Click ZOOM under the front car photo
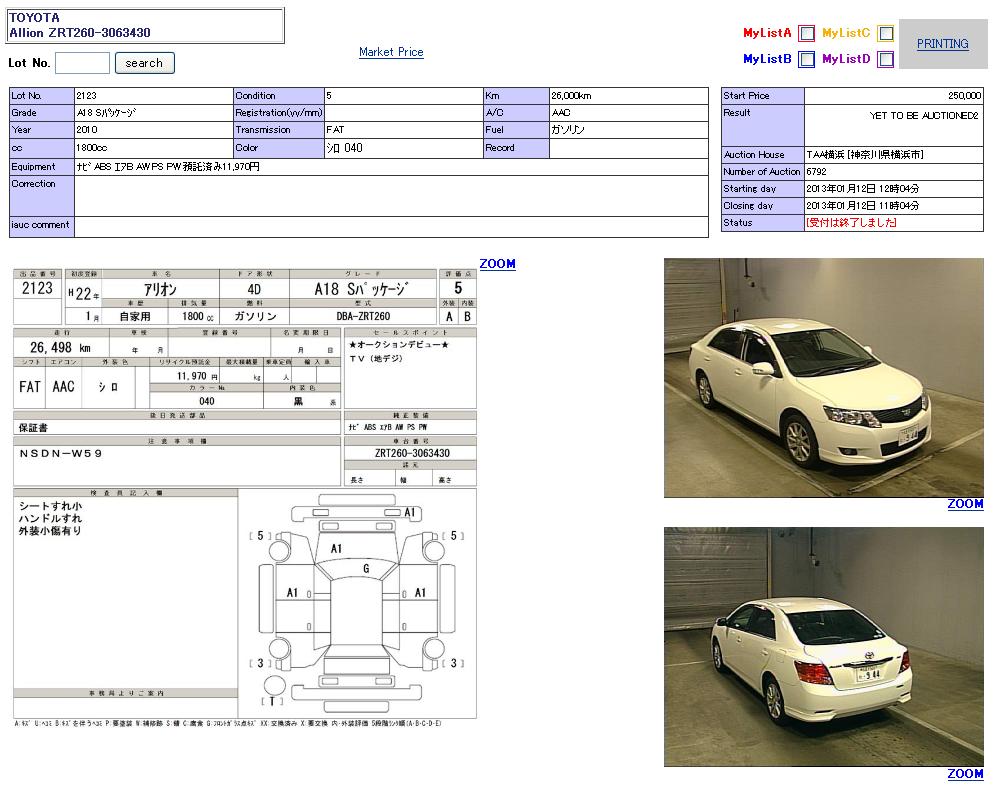The image size is (1004, 792). [965, 504]
